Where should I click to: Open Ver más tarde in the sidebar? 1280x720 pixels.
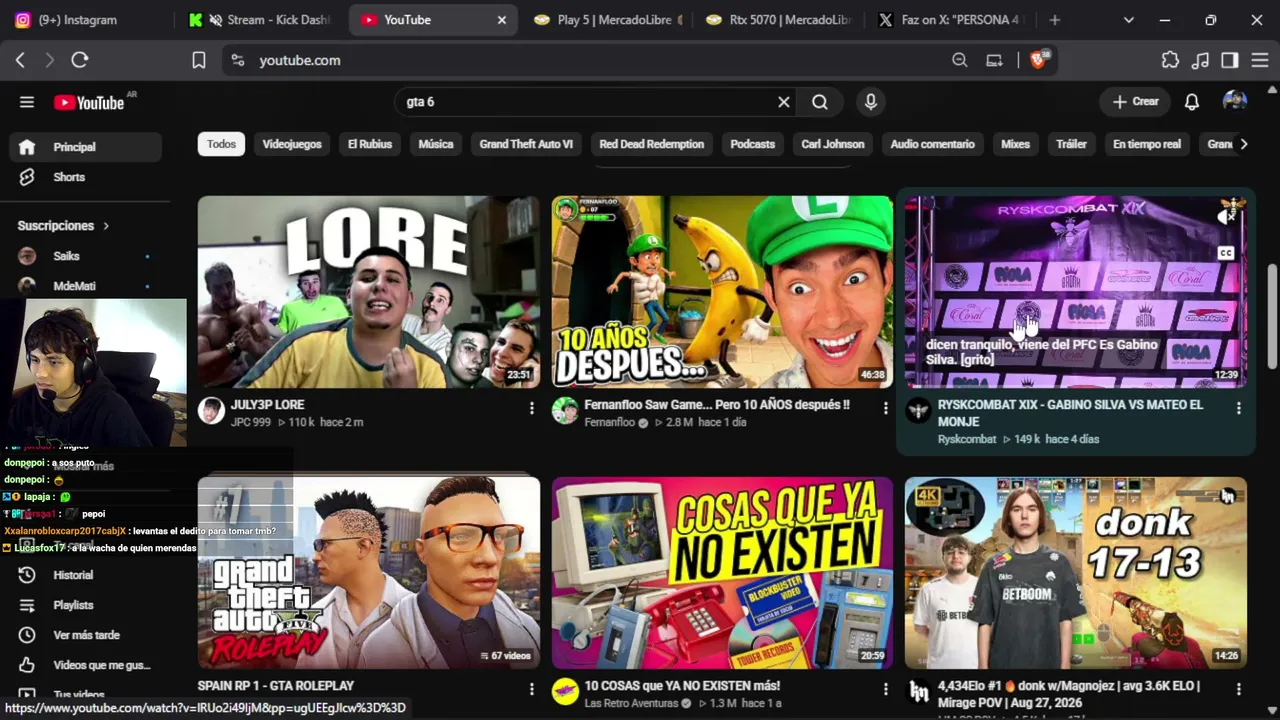tap(85, 635)
